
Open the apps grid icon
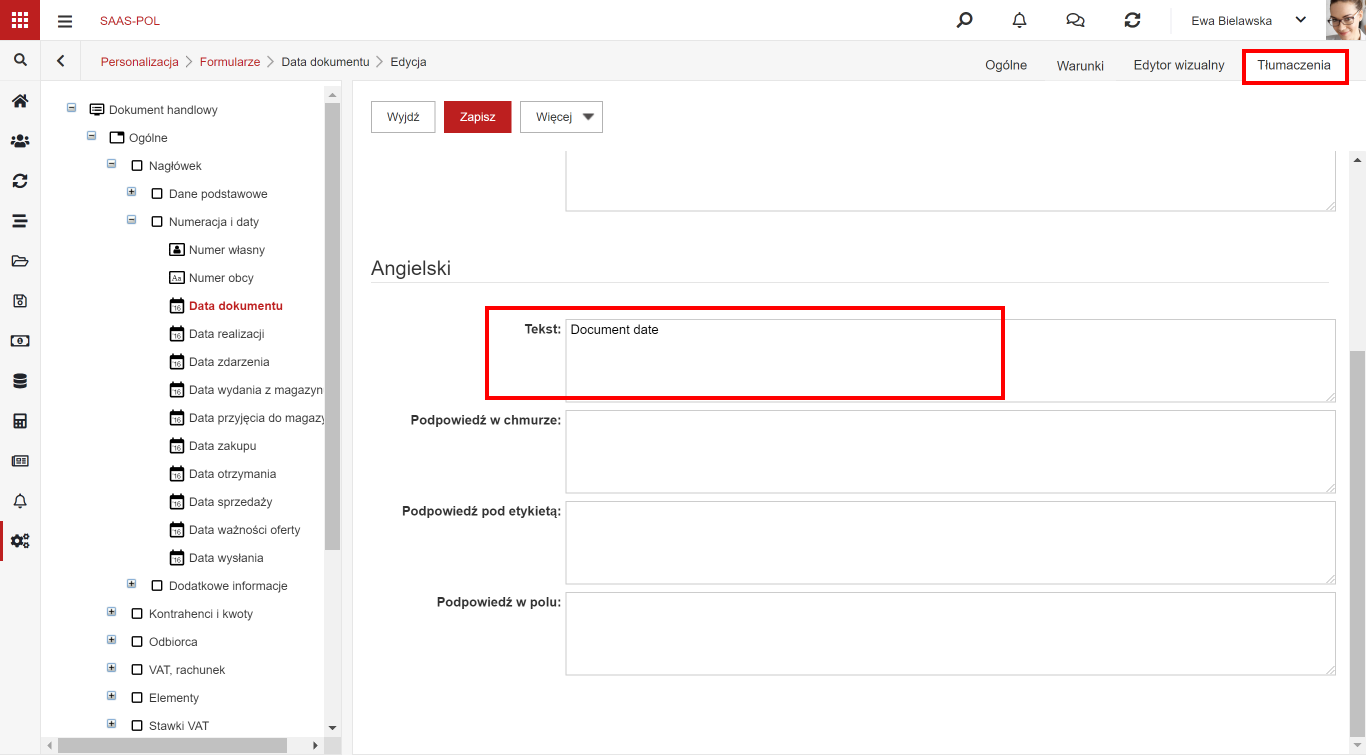tap(20, 20)
